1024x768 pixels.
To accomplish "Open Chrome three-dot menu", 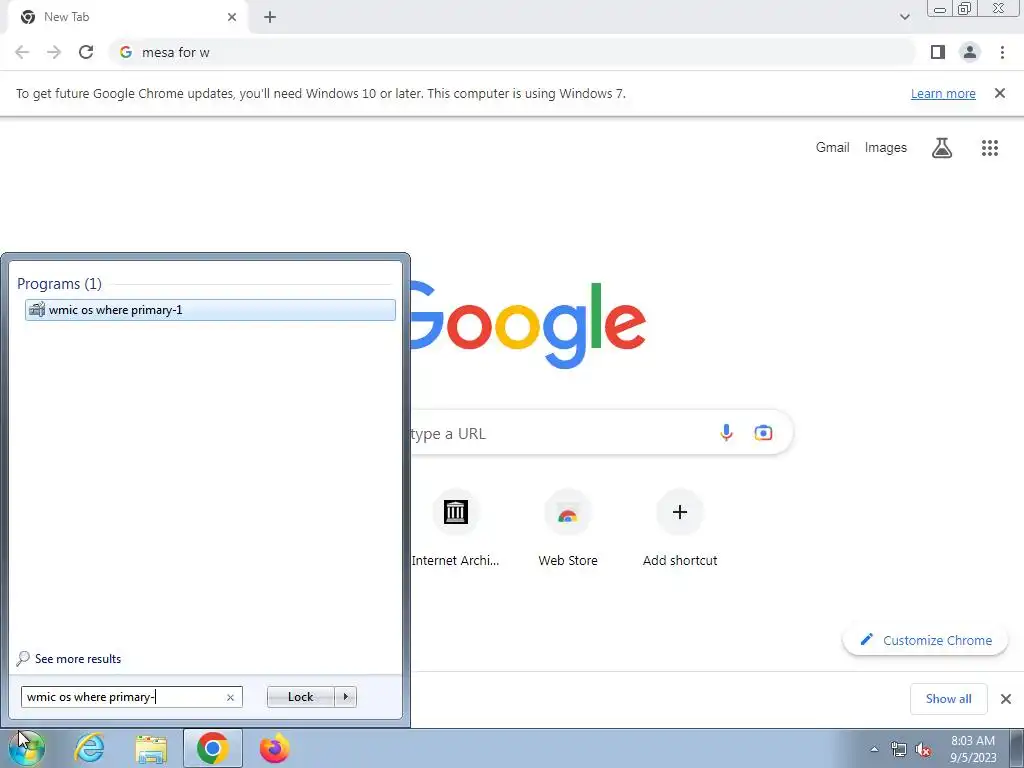I will [1002, 52].
